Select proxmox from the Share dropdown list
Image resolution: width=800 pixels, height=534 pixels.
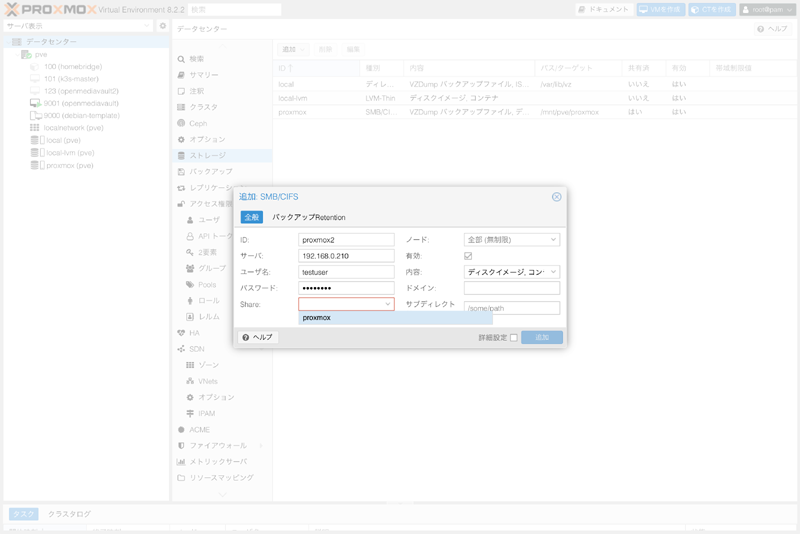coord(395,318)
